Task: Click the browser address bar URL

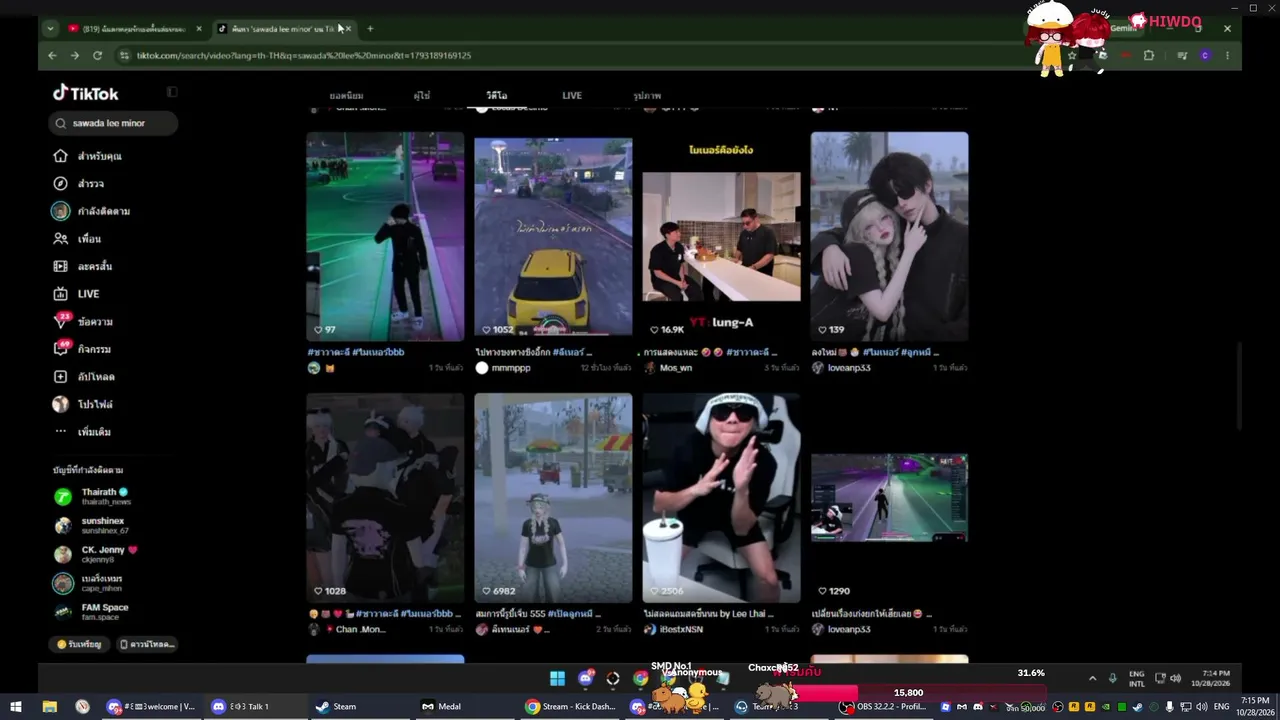Action: [x=304, y=55]
